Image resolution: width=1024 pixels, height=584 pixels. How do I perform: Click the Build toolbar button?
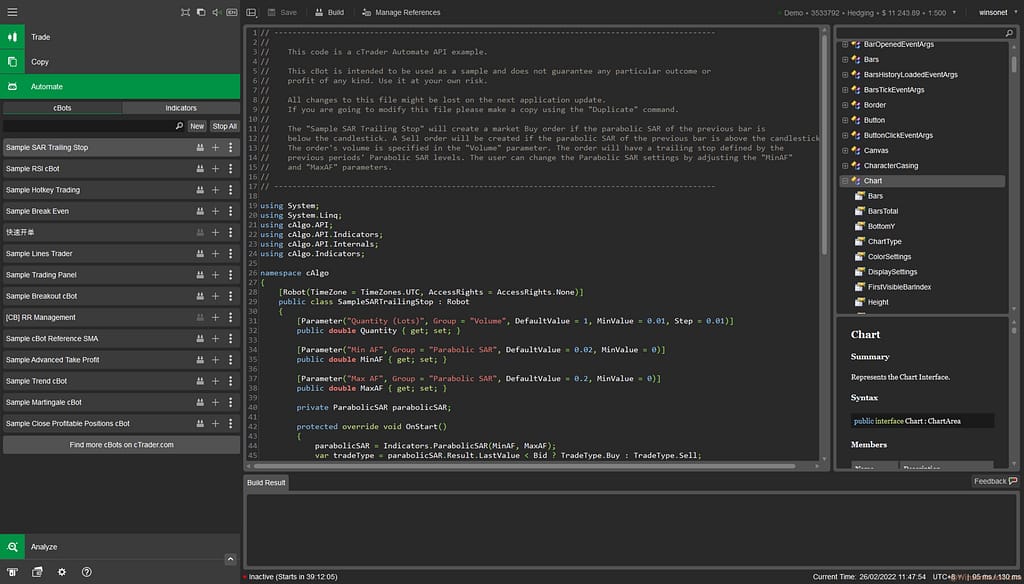pos(329,12)
